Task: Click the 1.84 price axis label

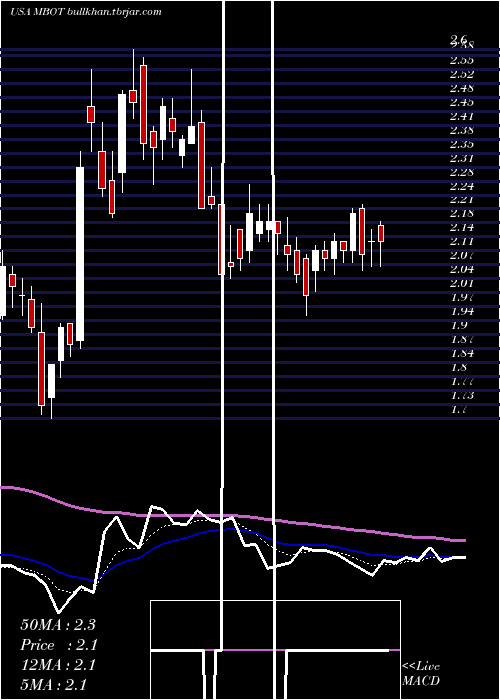Action: [462, 354]
